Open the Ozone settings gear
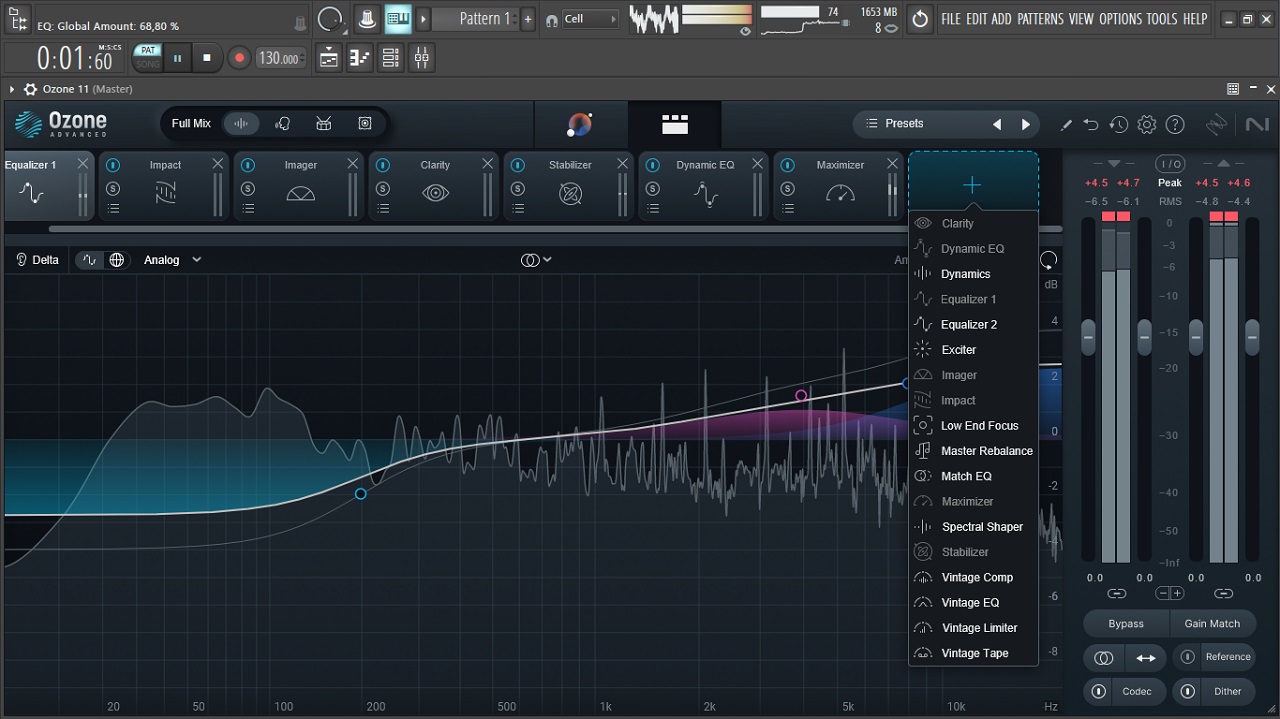Screen dimensions: 1280x719 click(1147, 125)
